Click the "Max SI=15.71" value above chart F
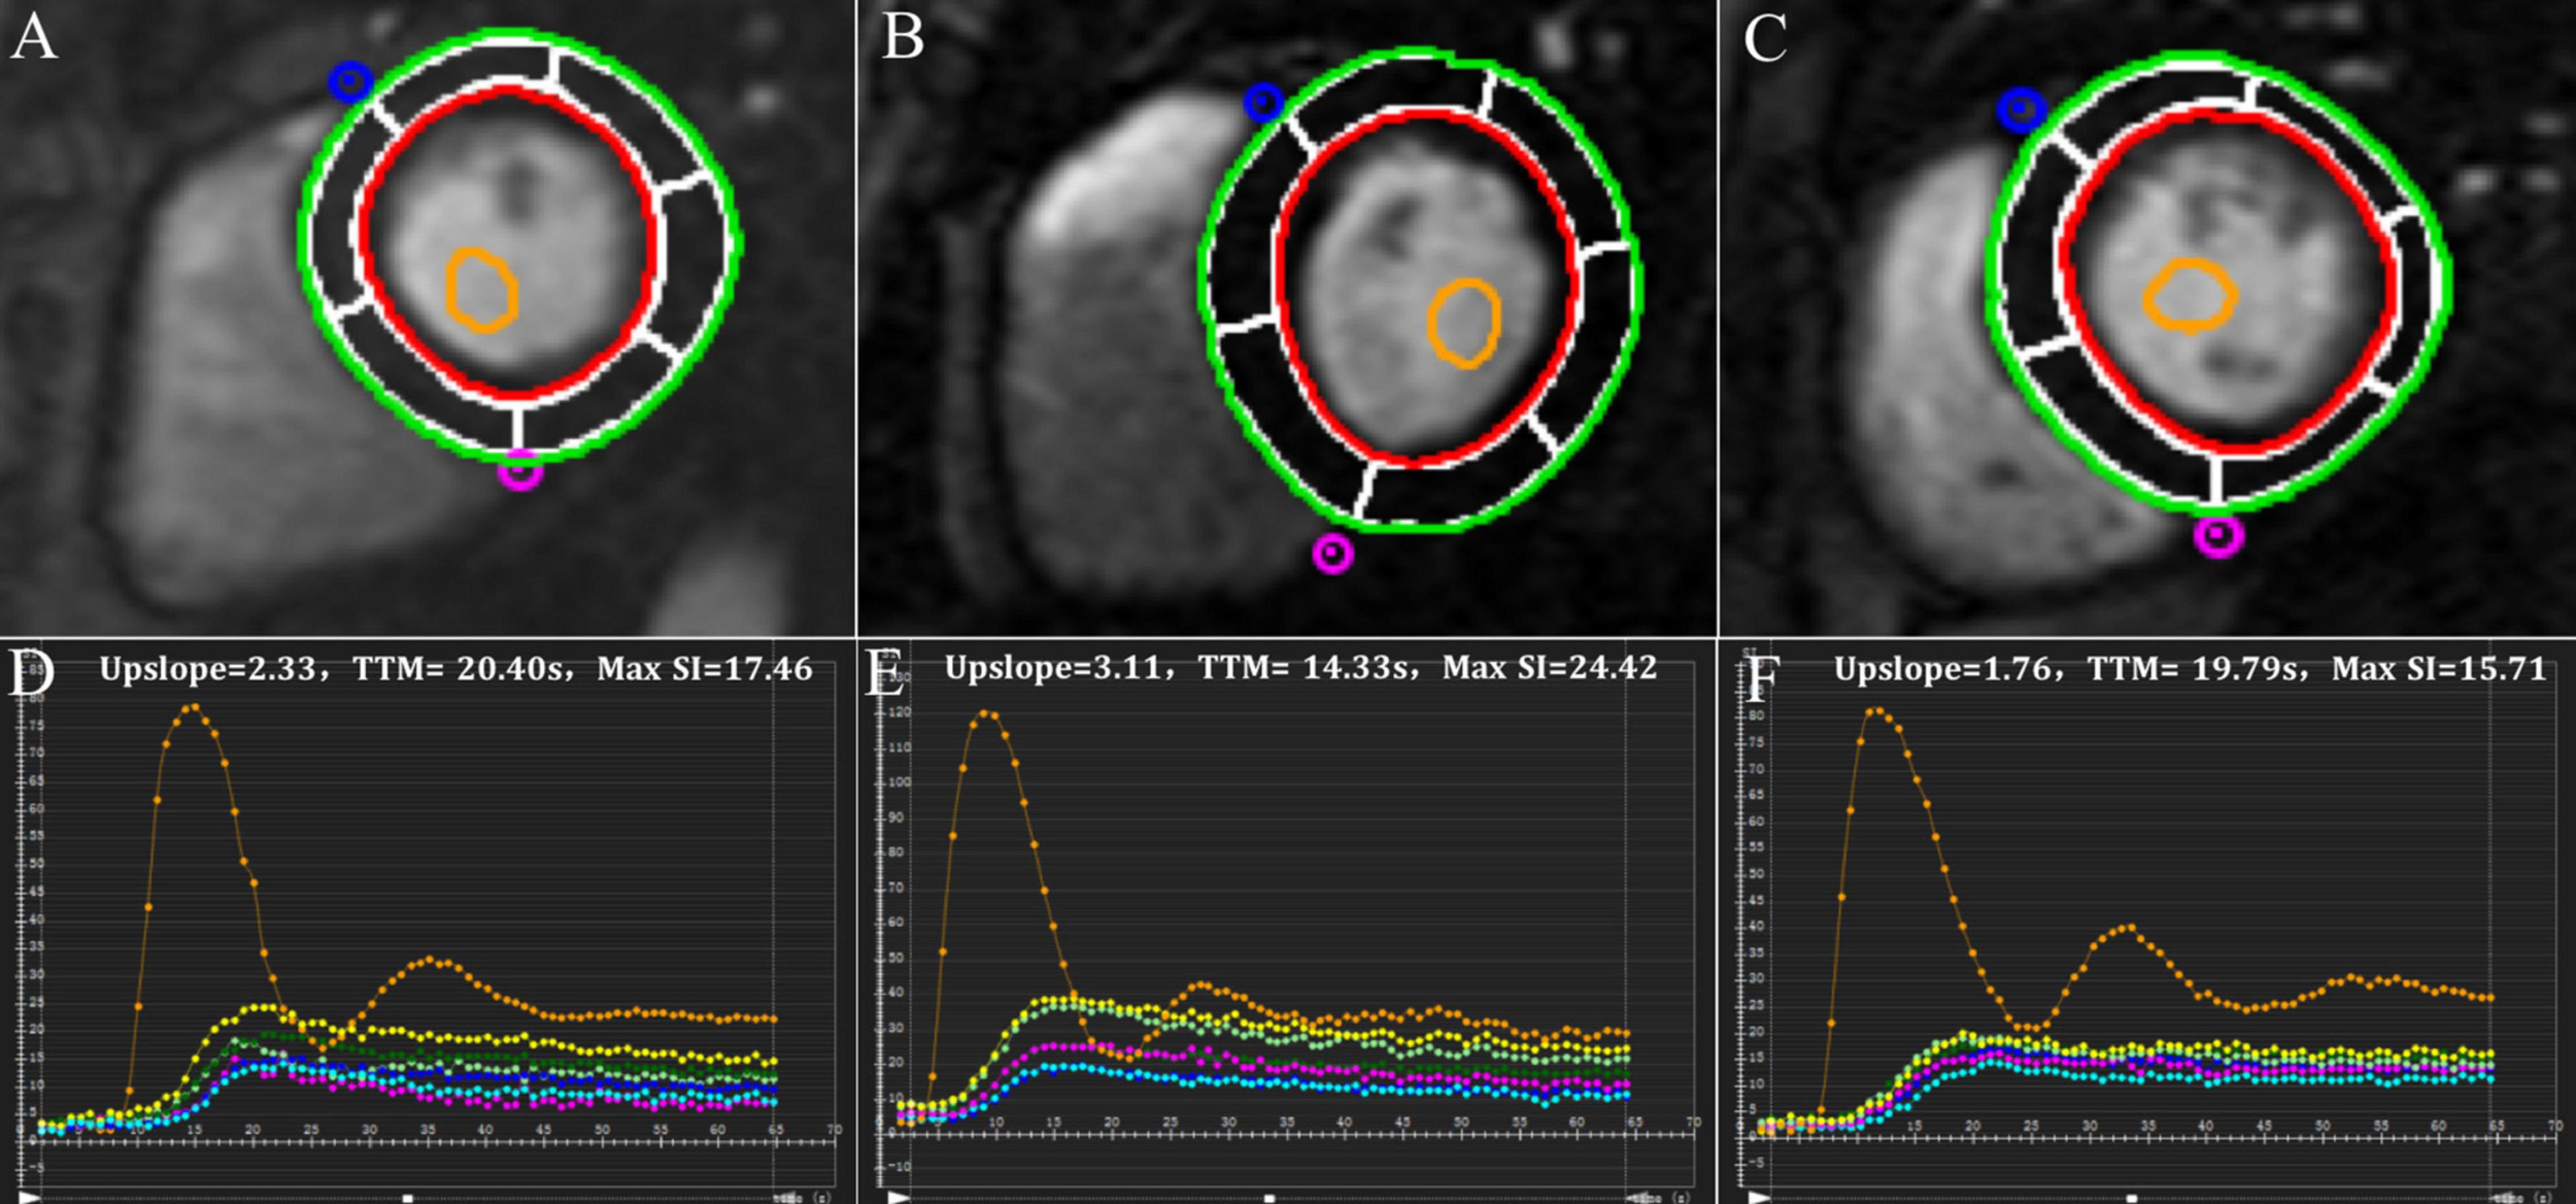This screenshot has width=2576, height=1204. (x=2439, y=669)
